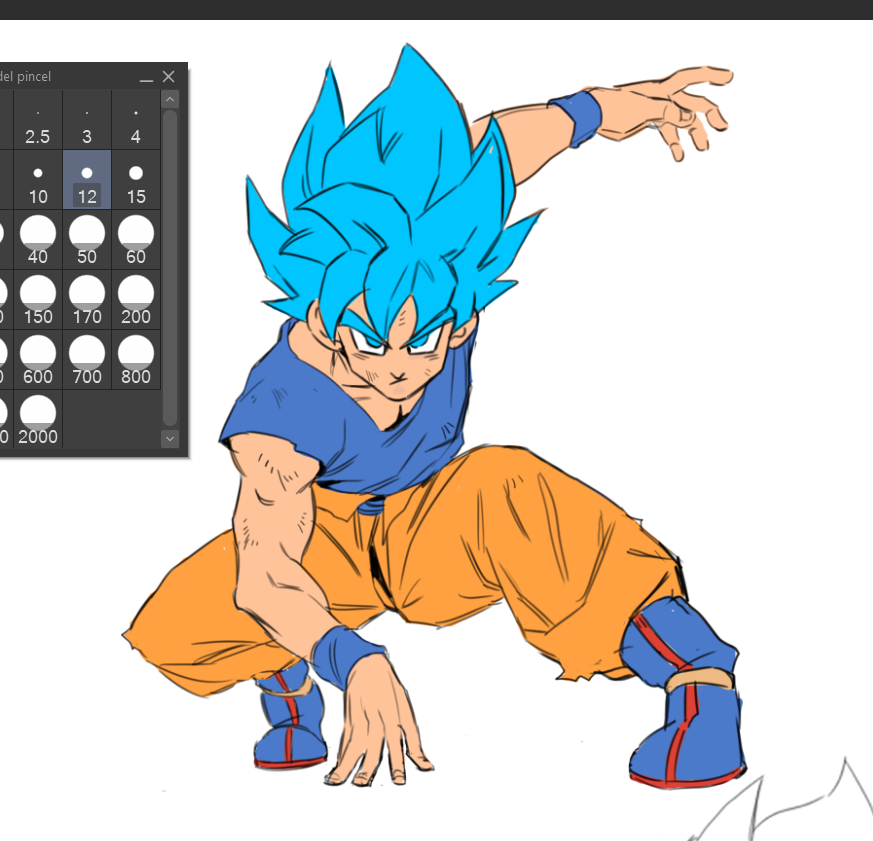Image resolution: width=873 pixels, height=841 pixels.
Task: Select brush size 2.5
Action: tap(38, 120)
